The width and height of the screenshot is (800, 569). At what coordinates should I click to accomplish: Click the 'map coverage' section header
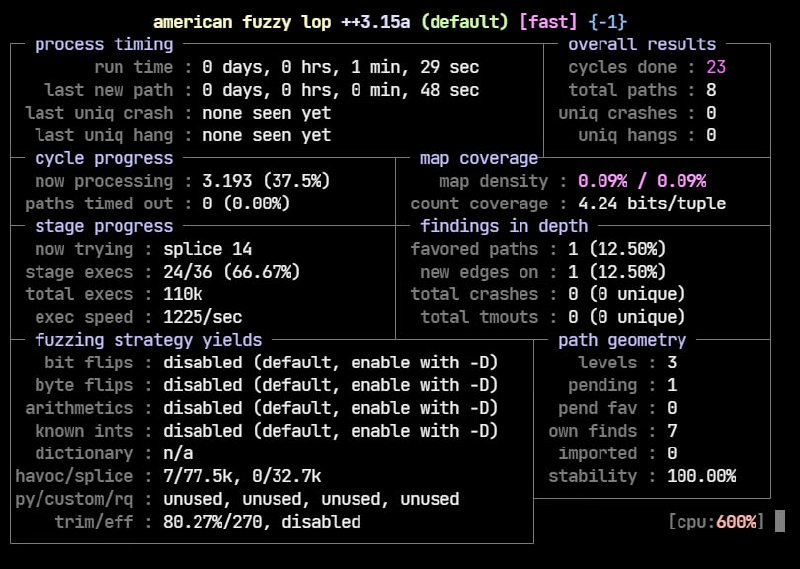tap(479, 158)
